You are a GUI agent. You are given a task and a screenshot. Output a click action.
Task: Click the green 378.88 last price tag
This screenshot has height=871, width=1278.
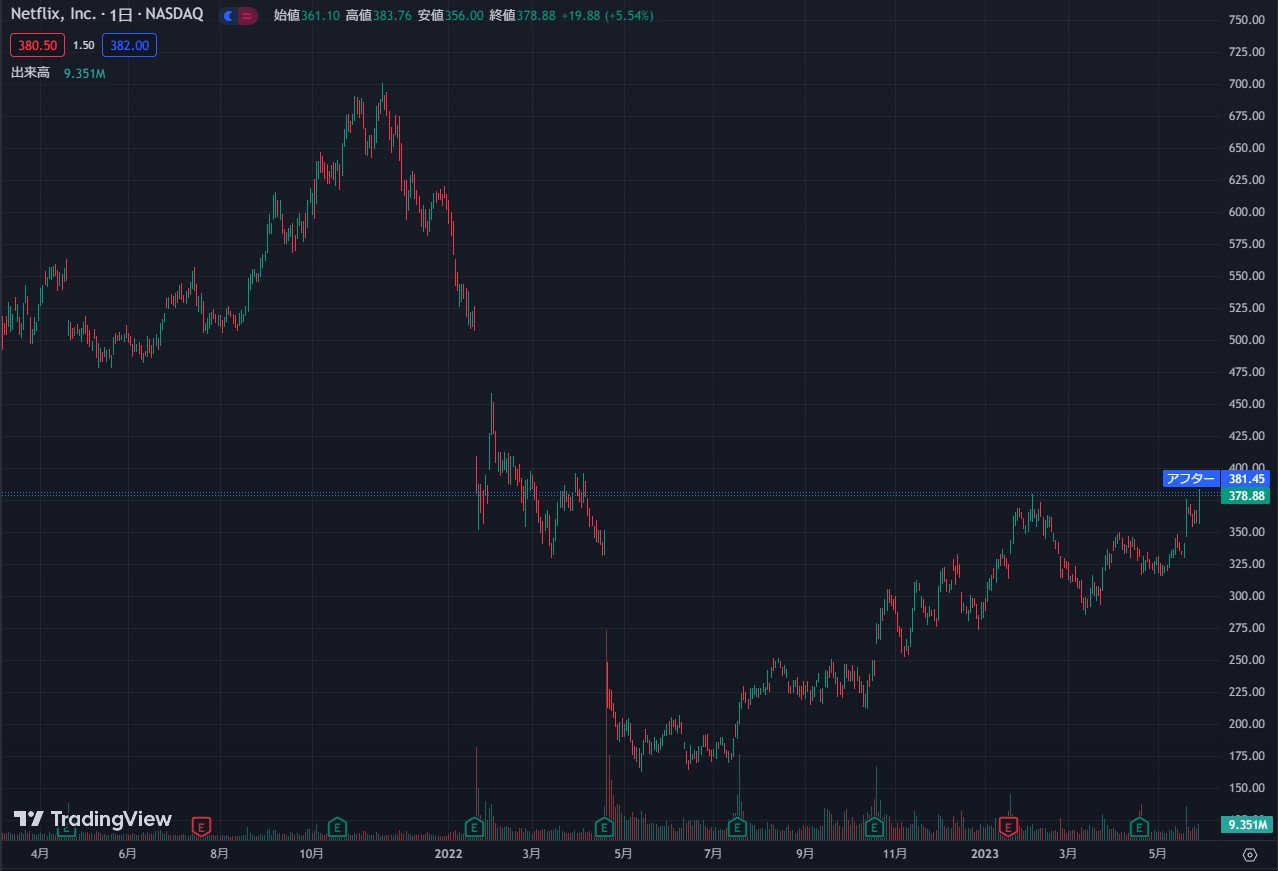1246,496
